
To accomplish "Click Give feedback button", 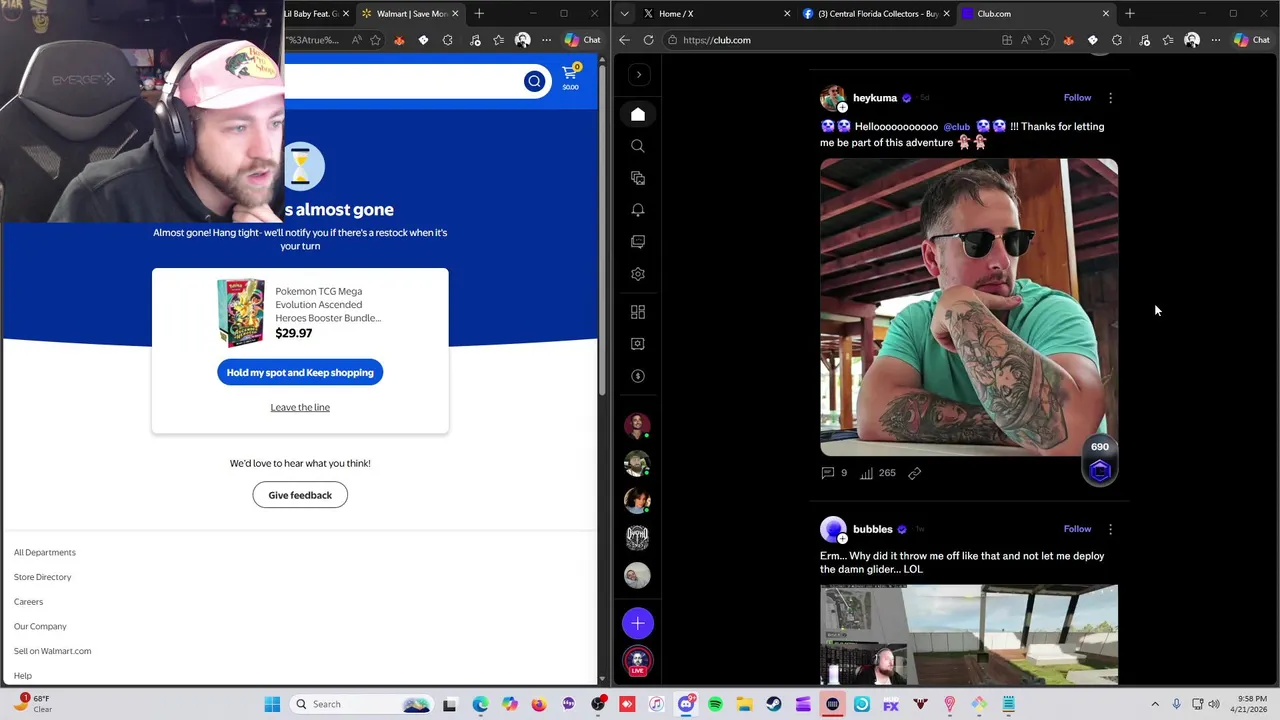I will (x=300, y=495).
